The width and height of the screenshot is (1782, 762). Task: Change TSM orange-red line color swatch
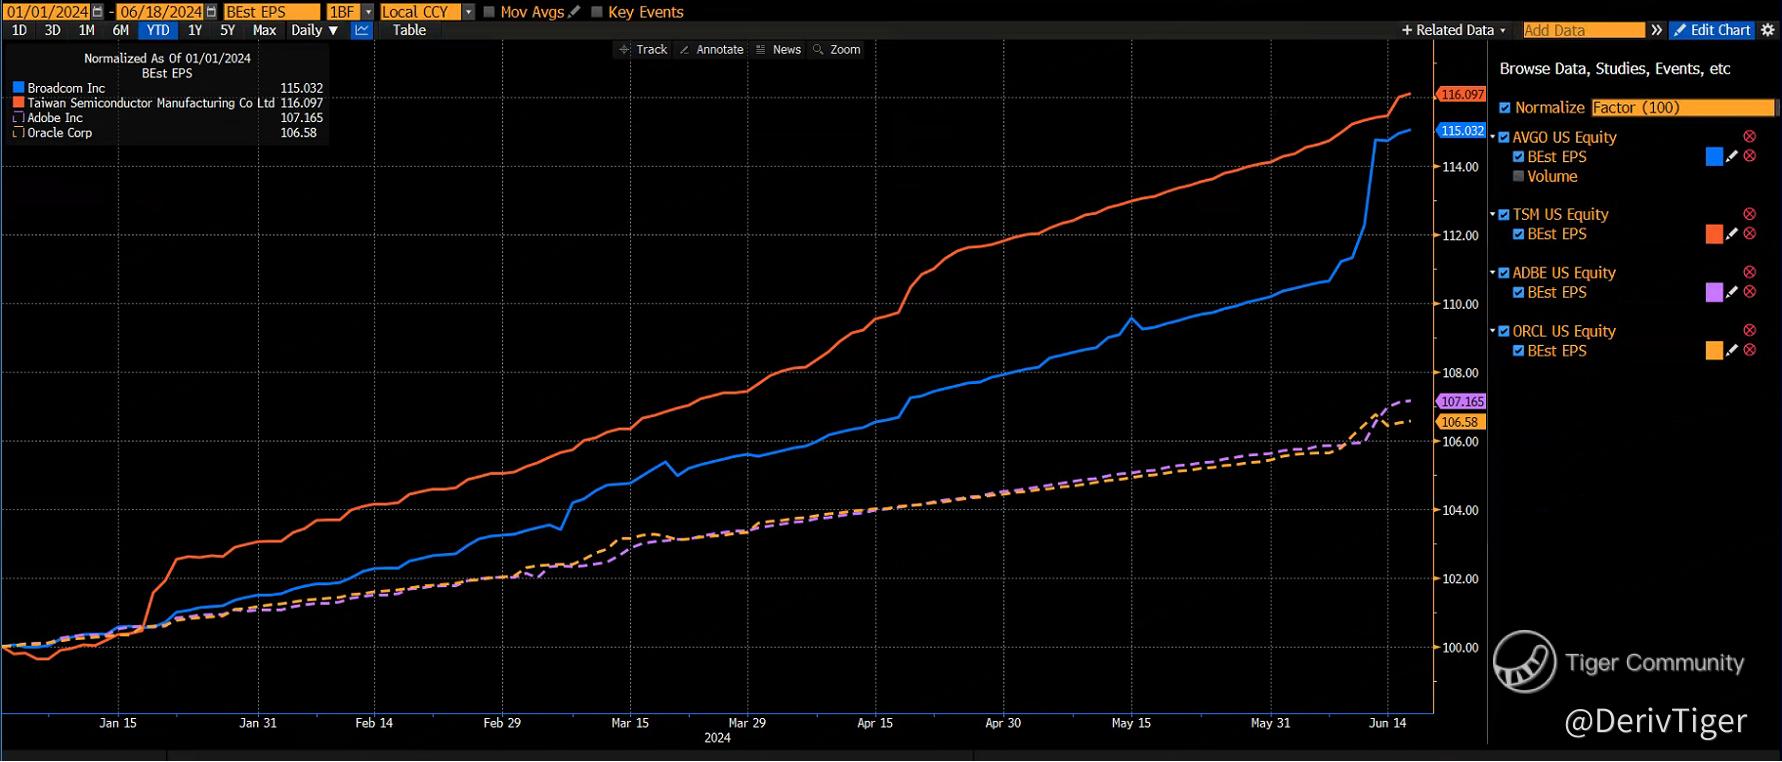[x=1714, y=234]
